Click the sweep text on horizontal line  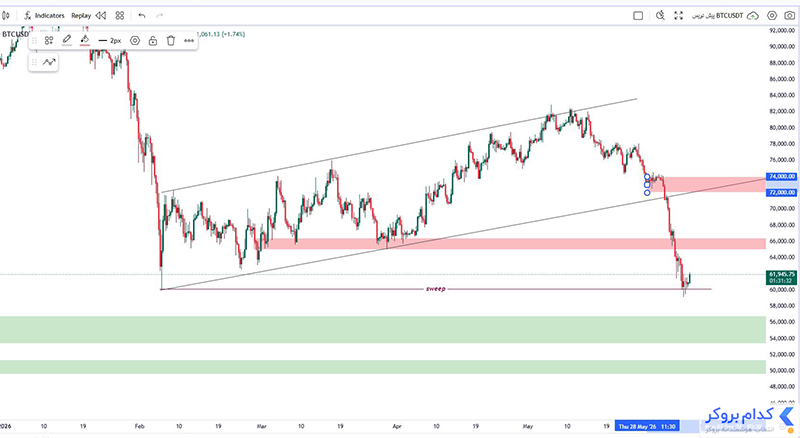[436, 289]
